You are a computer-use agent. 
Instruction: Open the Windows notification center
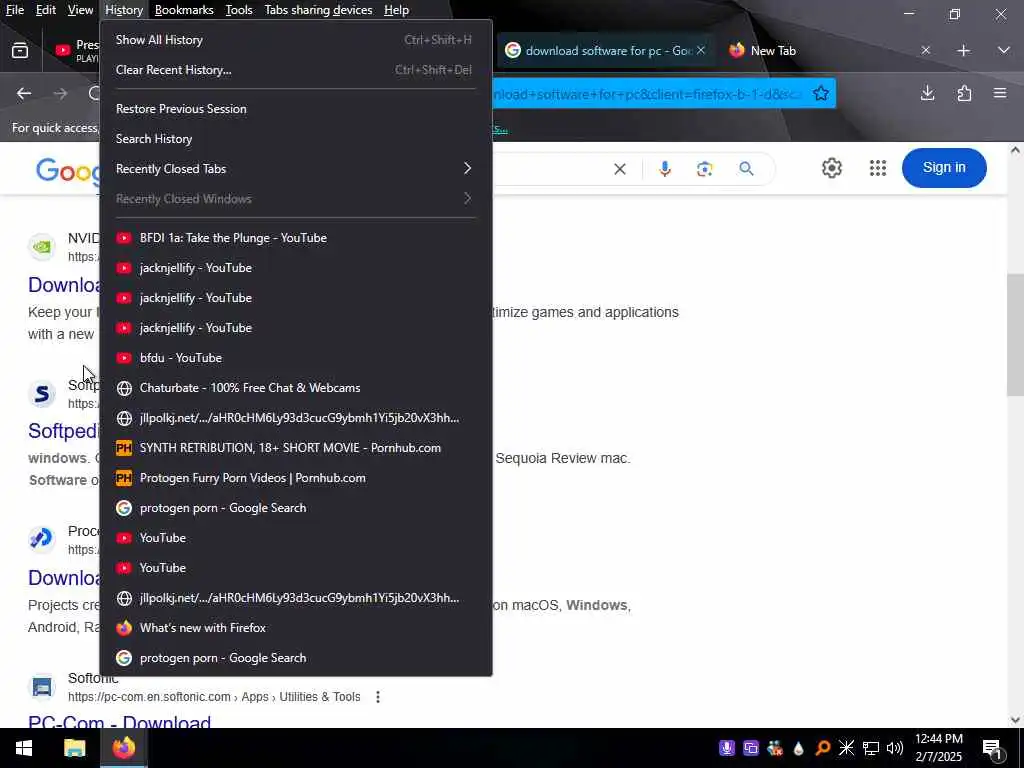(x=992, y=748)
